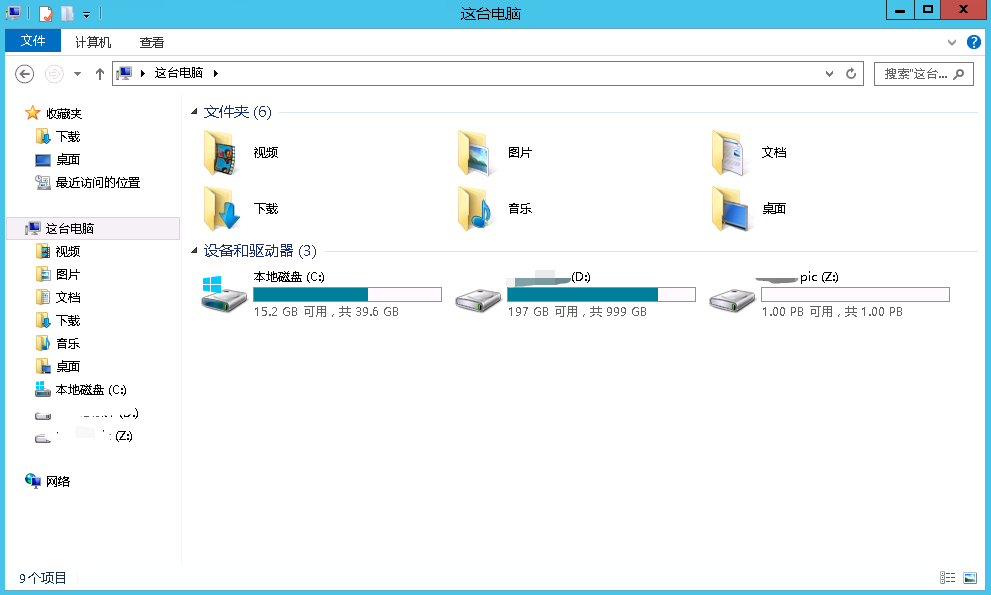Click the Z: drive usage bar
Viewport: 991px width, 595px height.
pyautogui.click(x=855, y=295)
